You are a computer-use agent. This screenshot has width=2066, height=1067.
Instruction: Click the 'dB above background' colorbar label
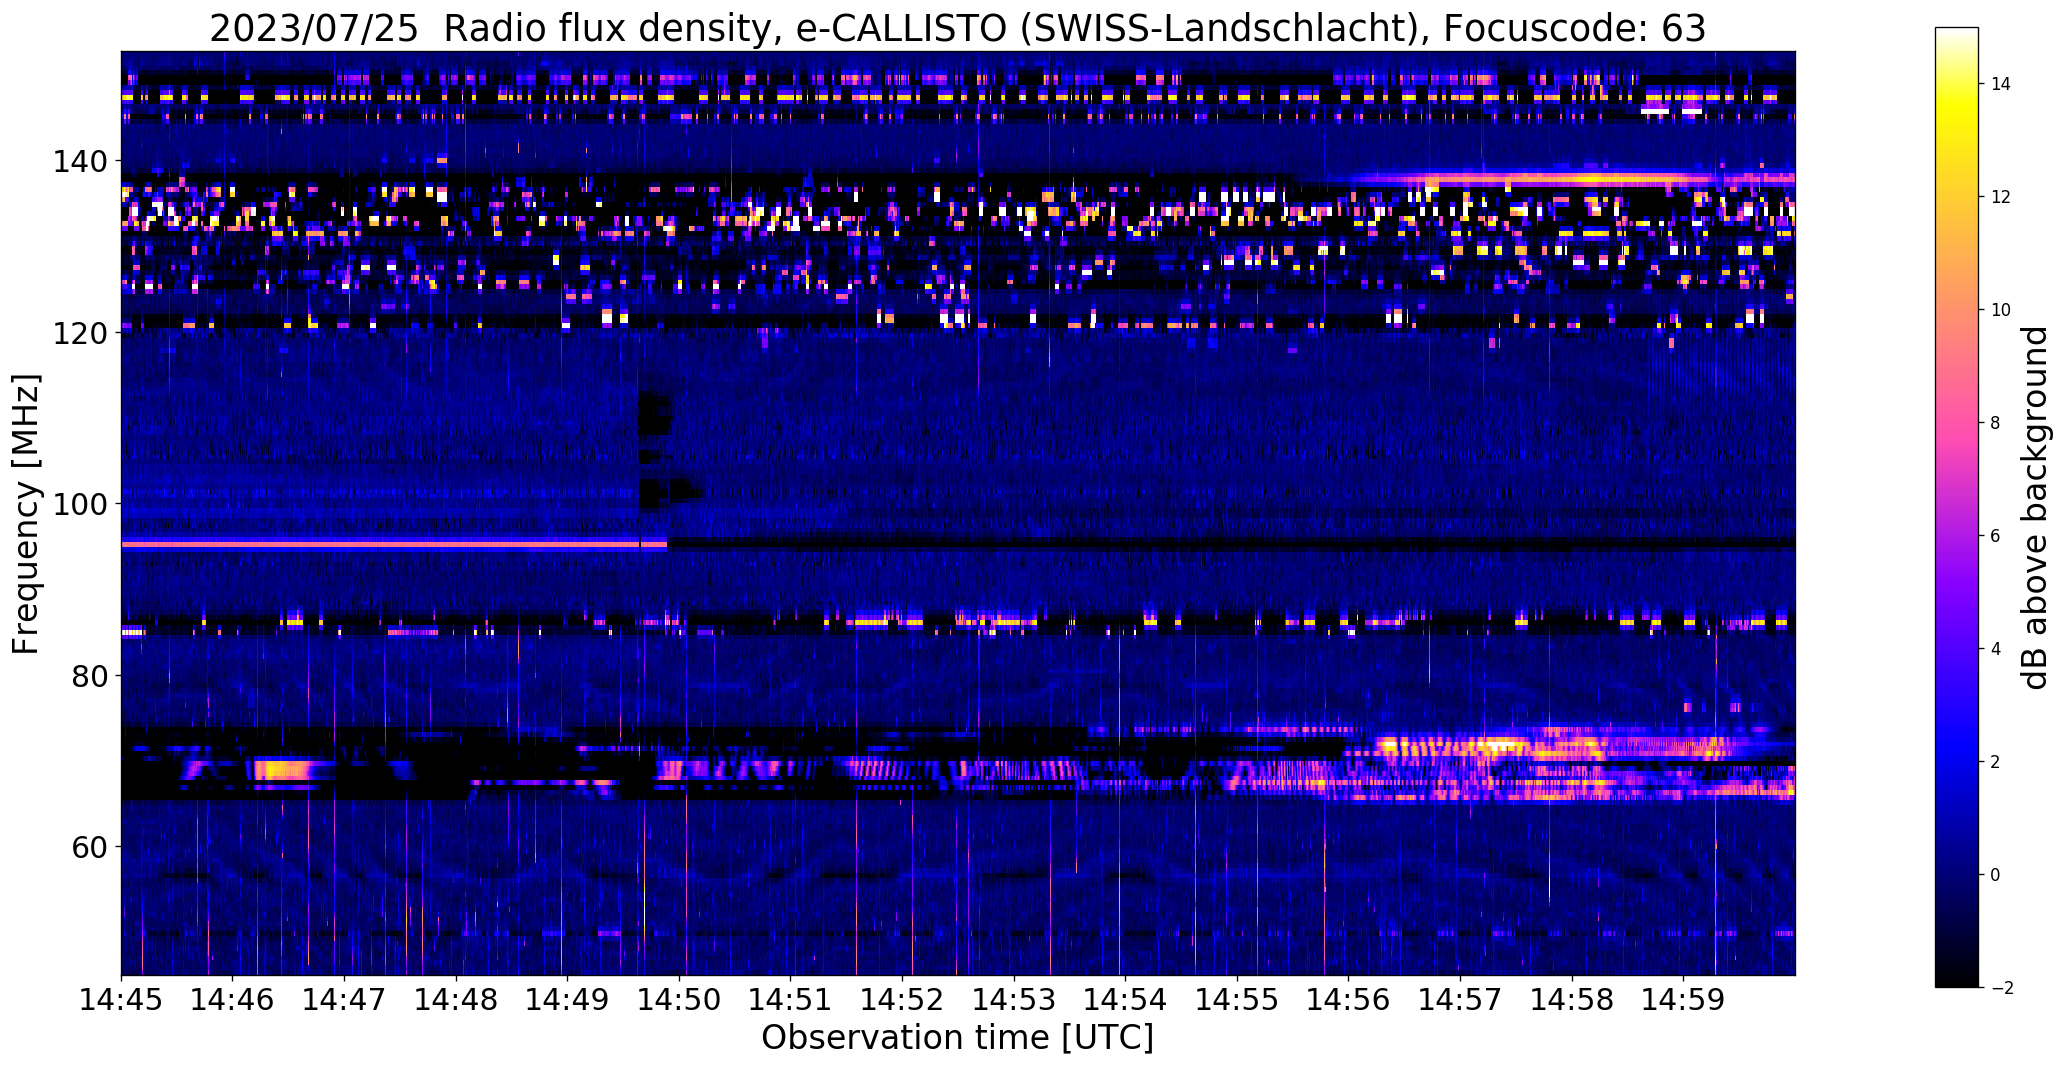coord(2034,508)
